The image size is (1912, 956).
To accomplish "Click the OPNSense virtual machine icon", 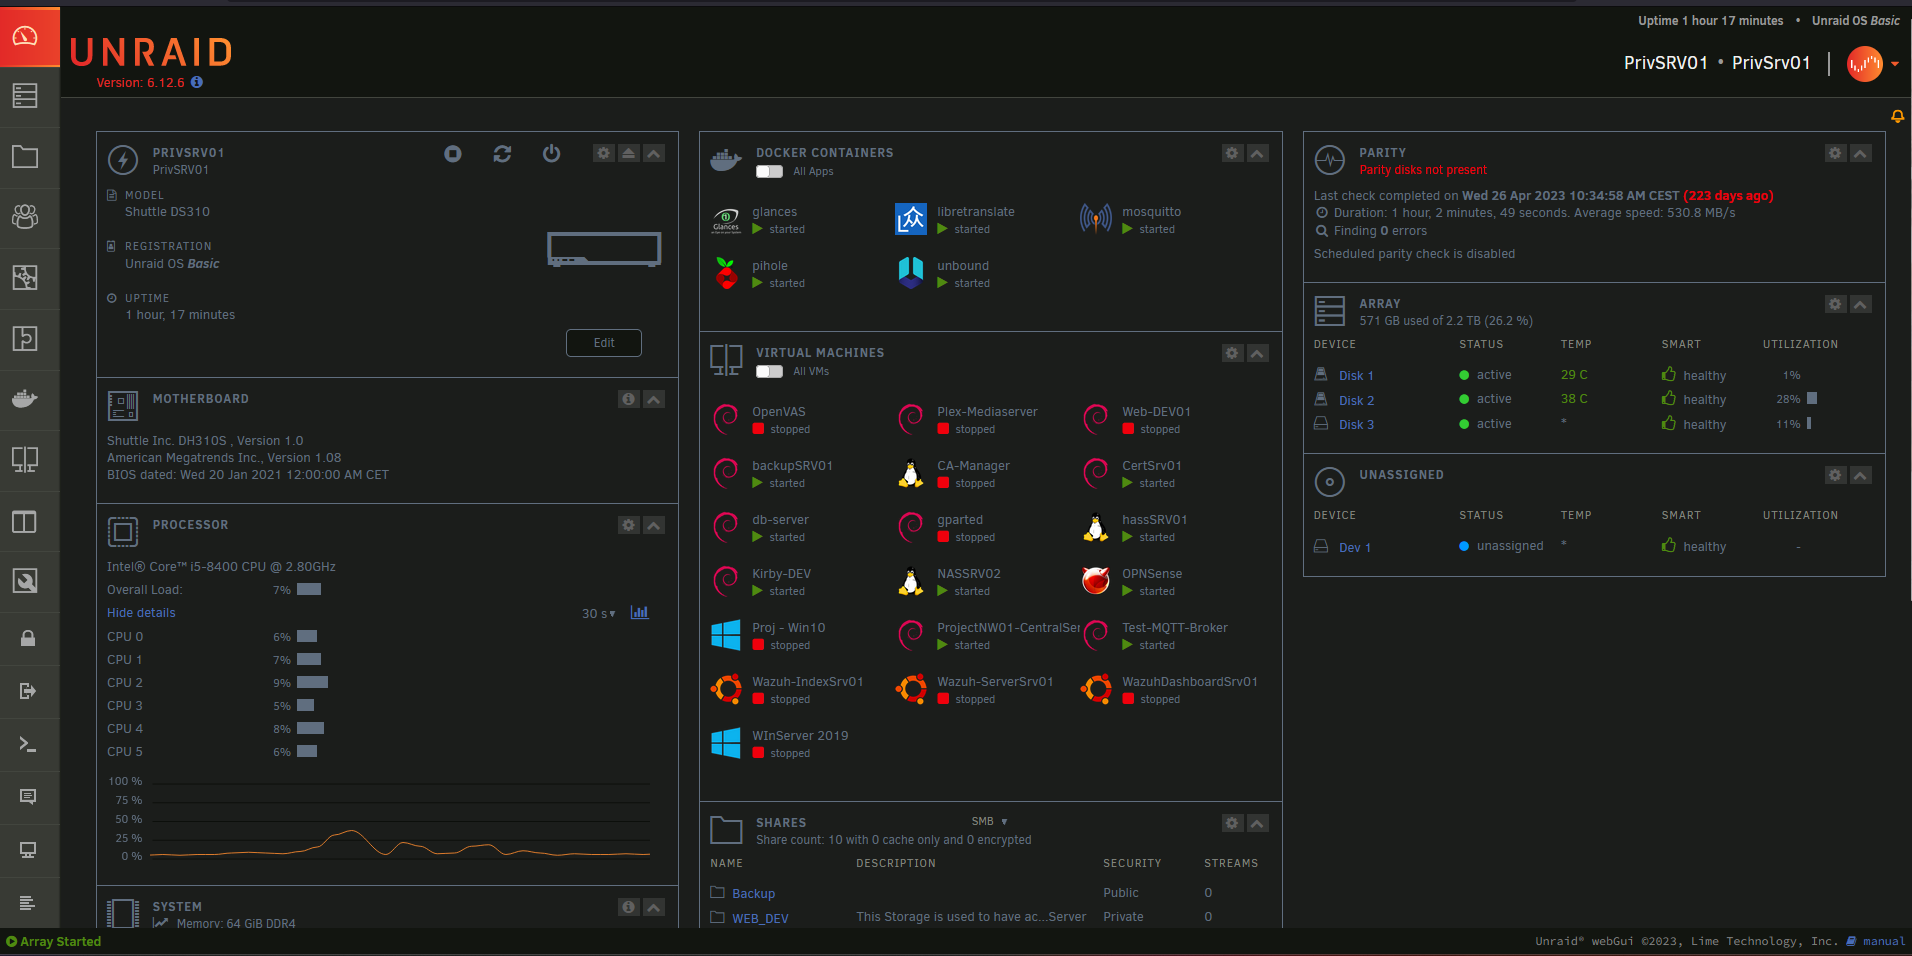I will pos(1096,581).
